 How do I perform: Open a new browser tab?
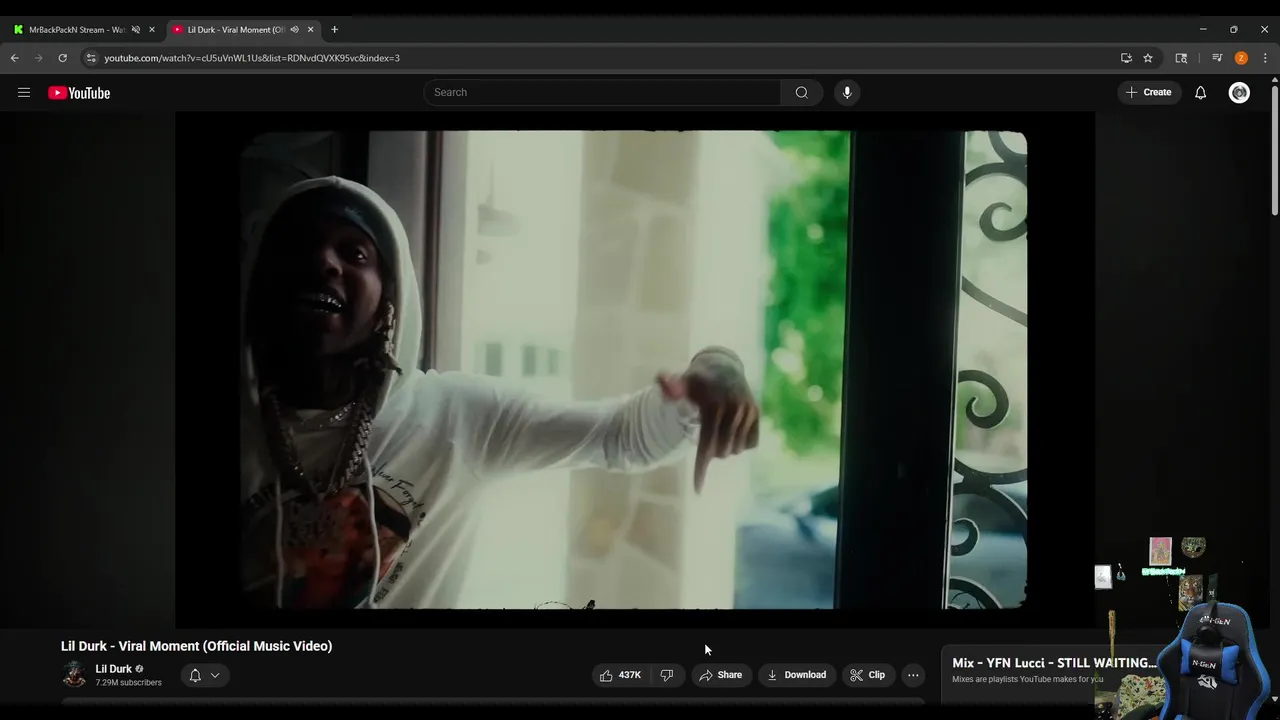(x=334, y=30)
